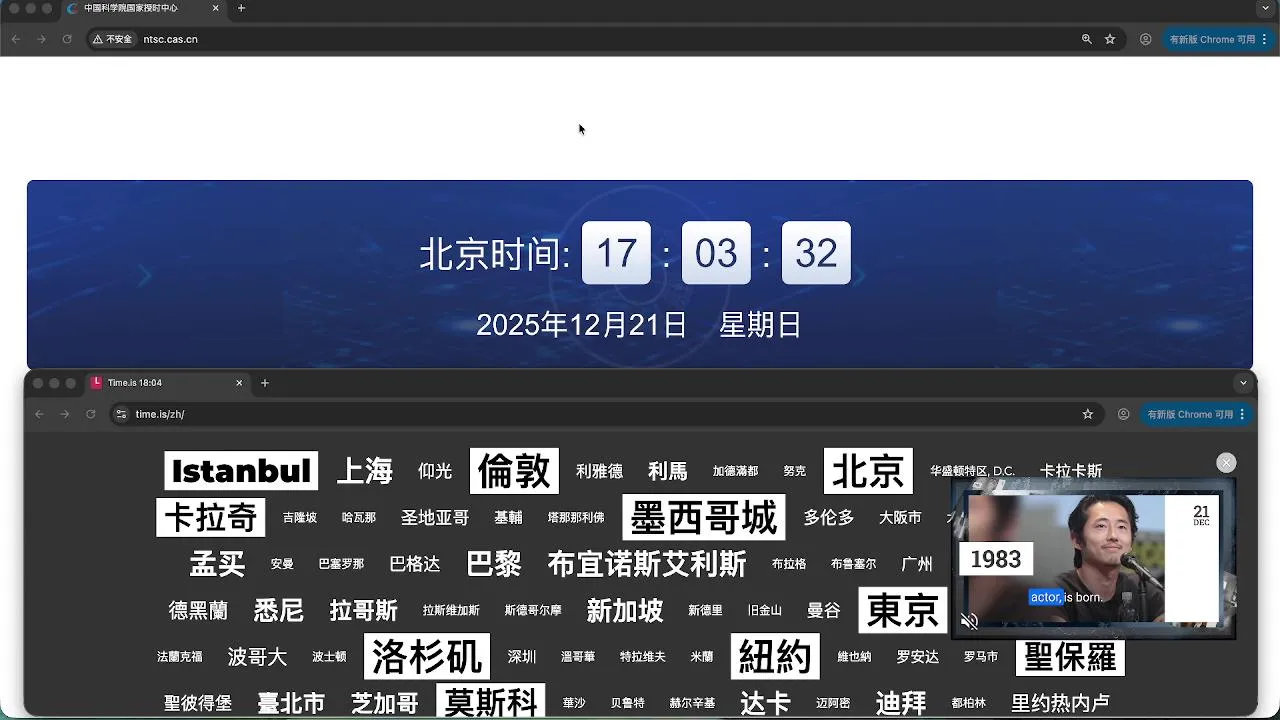Image resolution: width=1280 pixels, height=720 pixels.
Task: Open the 孟买 city link
Action: click(x=217, y=564)
